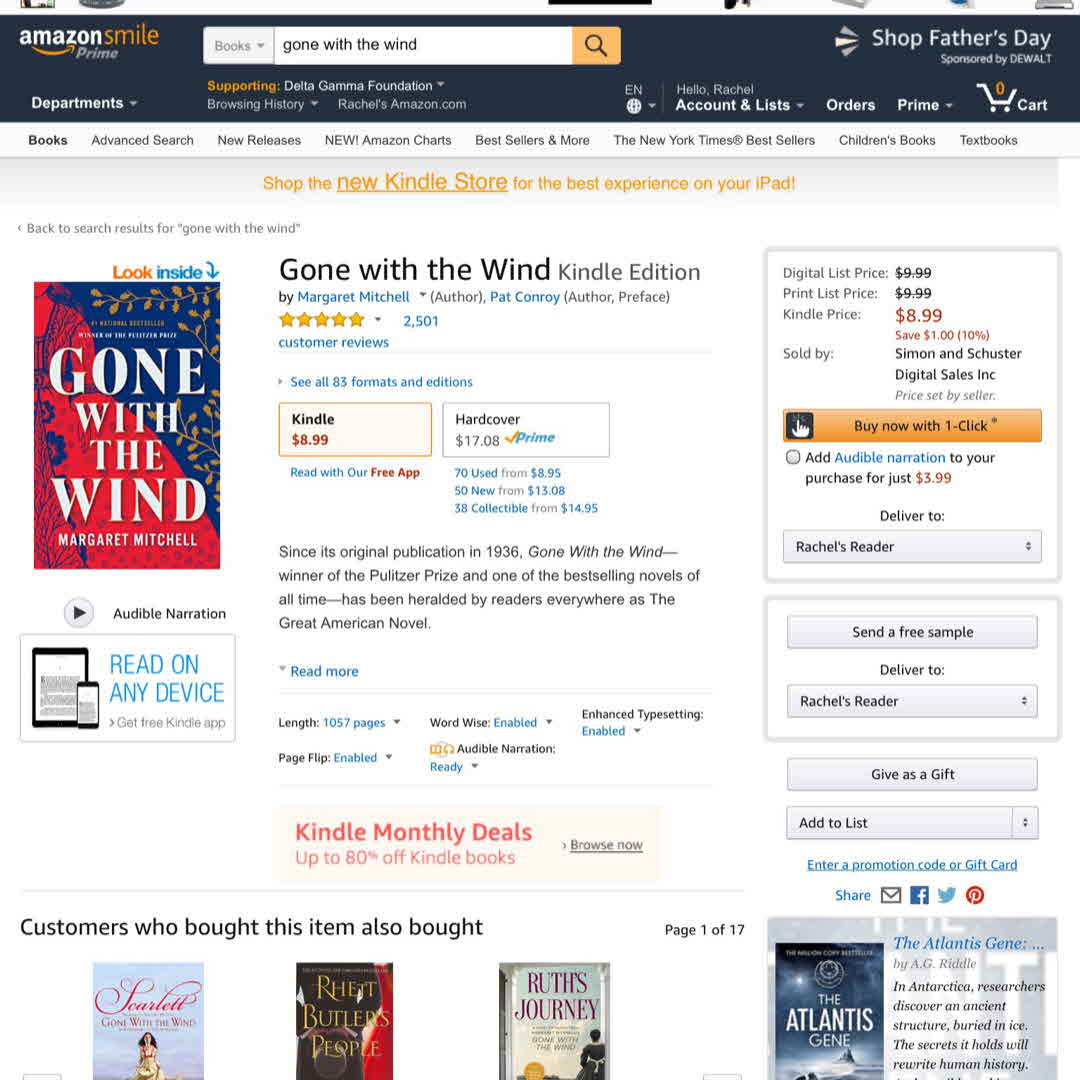1080x1080 pixels.
Task: Share this book on Twitter
Action: pyautogui.click(x=946, y=895)
